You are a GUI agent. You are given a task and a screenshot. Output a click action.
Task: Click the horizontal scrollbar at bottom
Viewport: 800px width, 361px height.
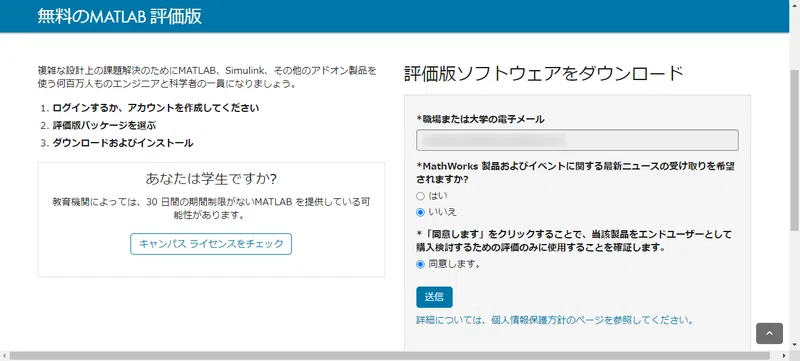click(x=389, y=355)
